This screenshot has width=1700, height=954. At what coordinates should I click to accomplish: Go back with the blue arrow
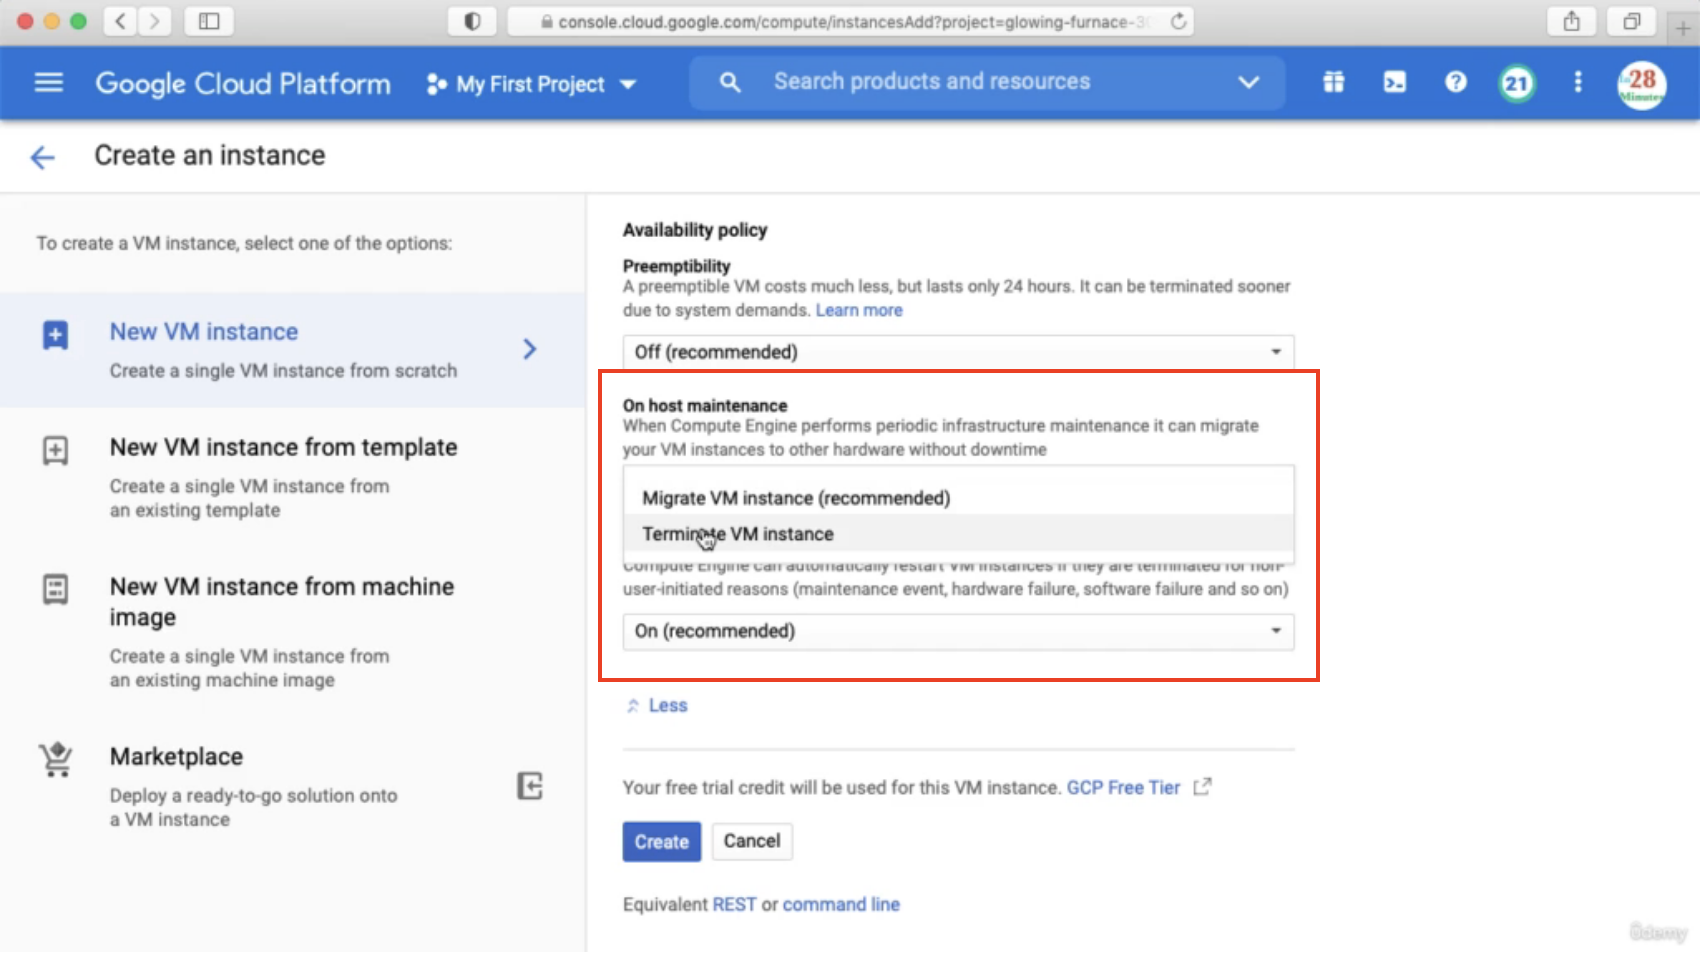(42, 157)
